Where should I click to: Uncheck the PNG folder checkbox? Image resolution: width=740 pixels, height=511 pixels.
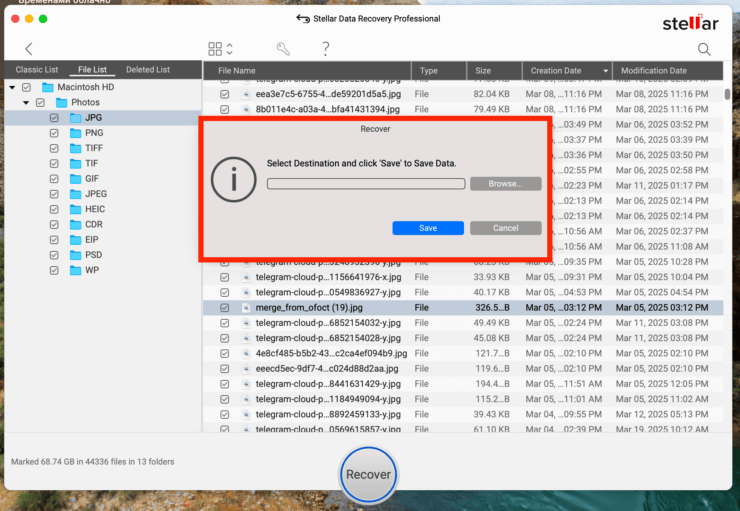pyautogui.click(x=54, y=133)
